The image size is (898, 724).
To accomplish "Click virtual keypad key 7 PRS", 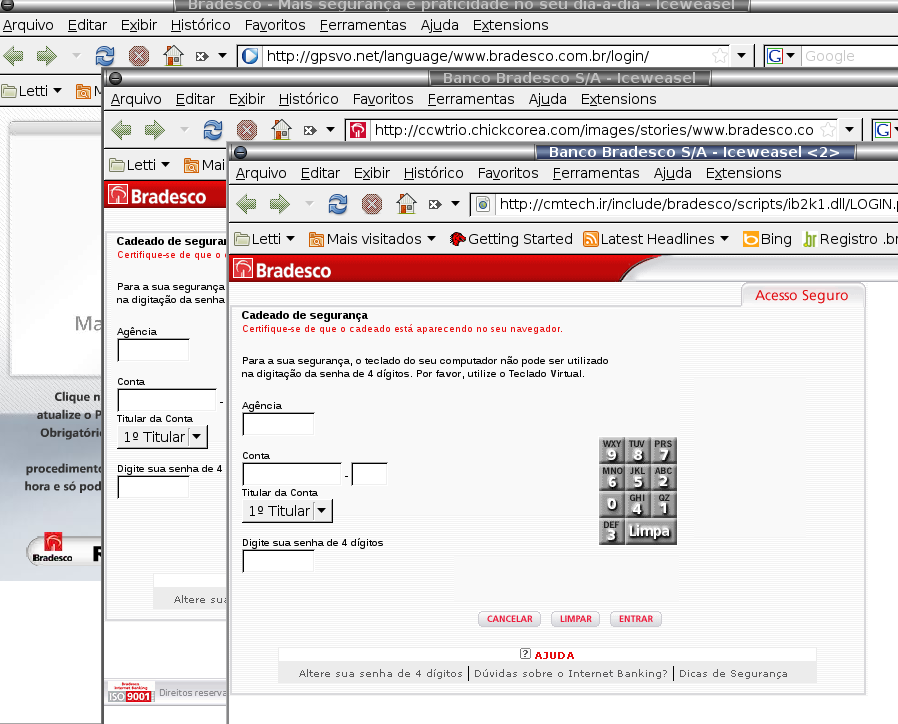I will (663, 450).
